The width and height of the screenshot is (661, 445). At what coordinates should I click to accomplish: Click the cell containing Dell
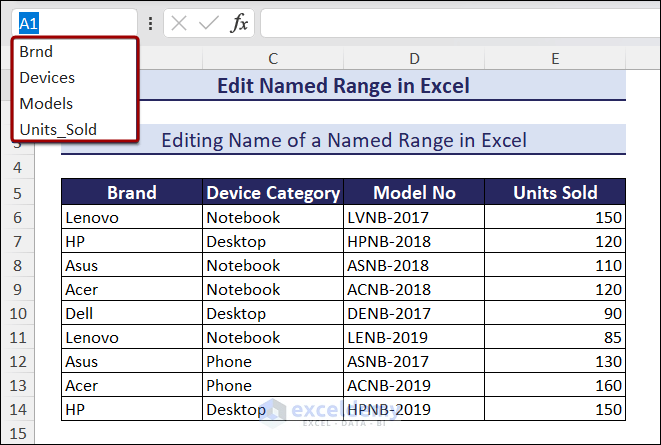131,313
